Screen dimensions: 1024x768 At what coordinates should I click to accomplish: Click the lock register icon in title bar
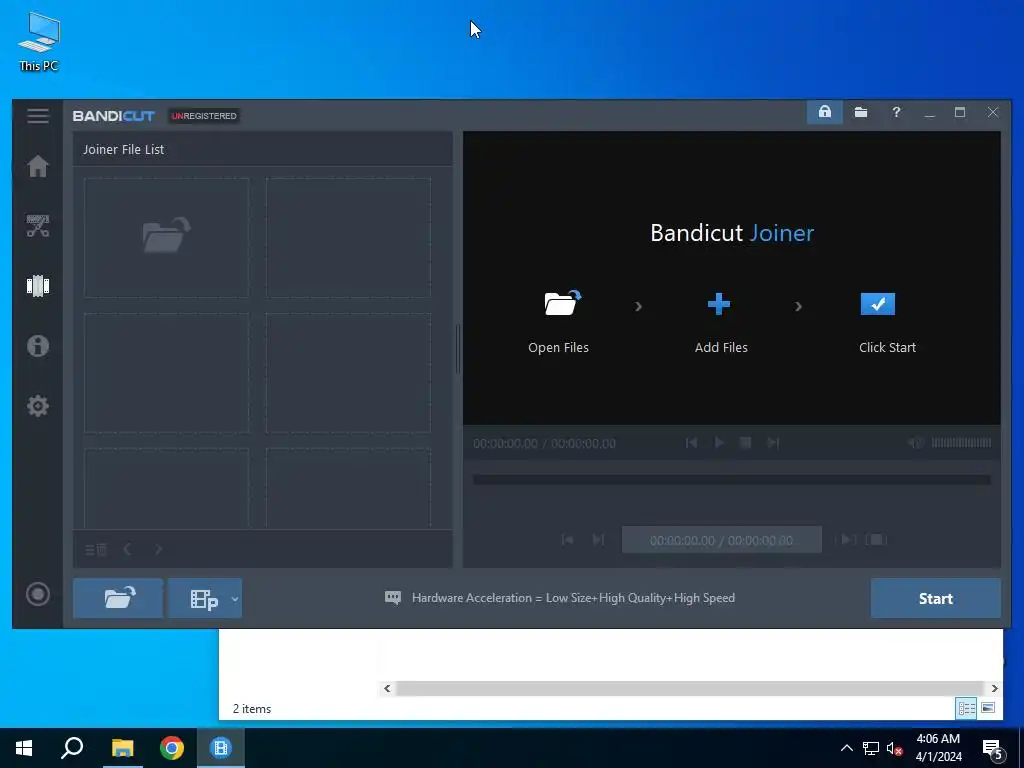tap(825, 112)
